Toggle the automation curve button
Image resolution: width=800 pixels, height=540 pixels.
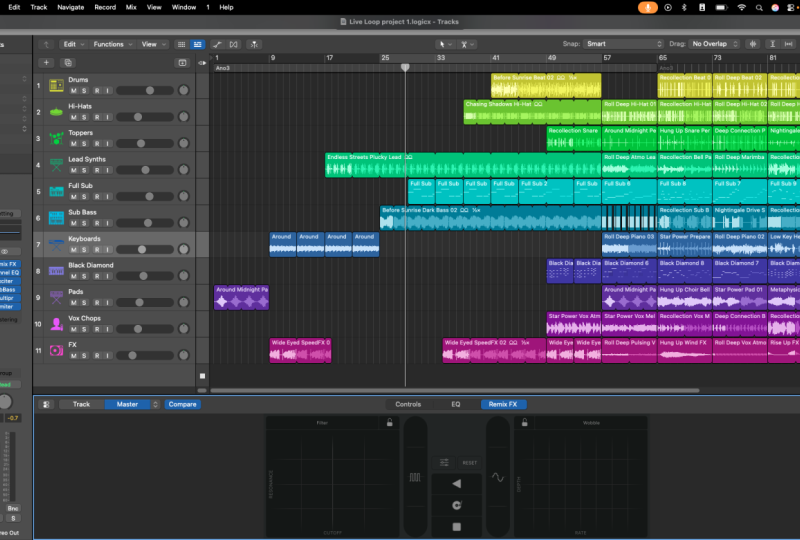tap(217, 44)
